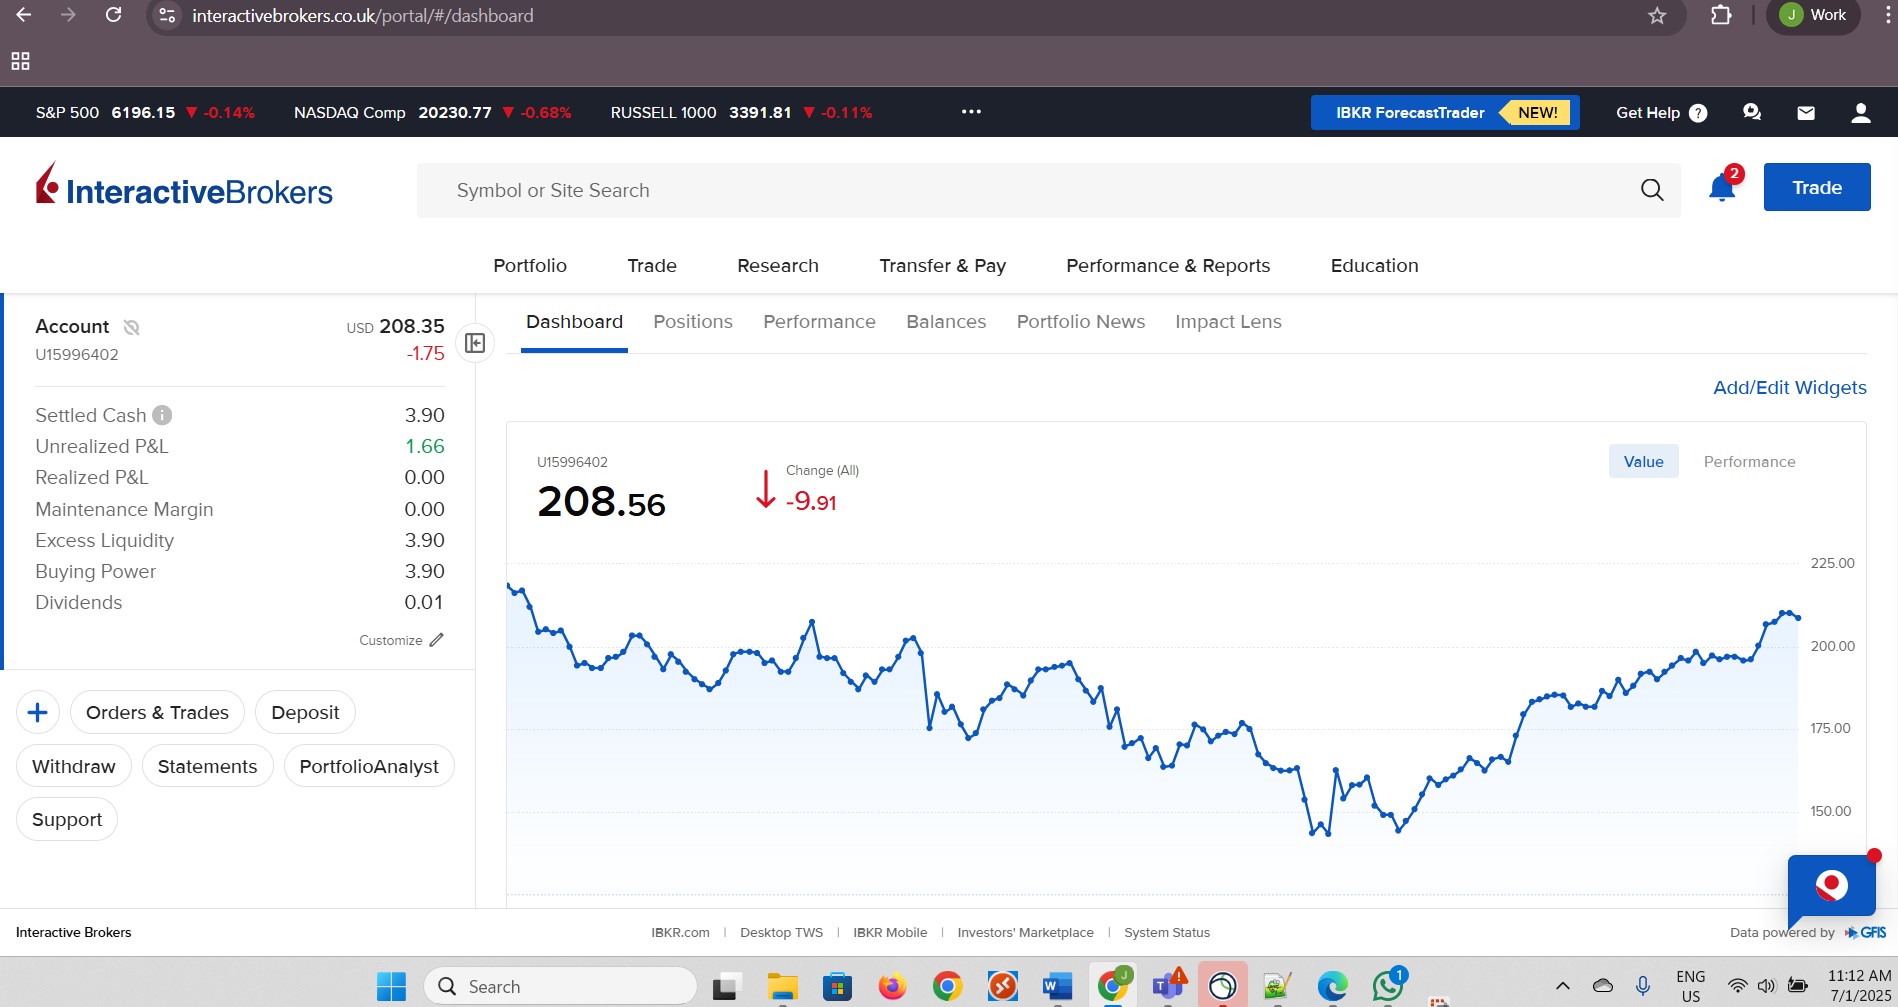Screen dimensions: 1898x1007
Task: Bookmark this page with the star
Action: click(1657, 15)
